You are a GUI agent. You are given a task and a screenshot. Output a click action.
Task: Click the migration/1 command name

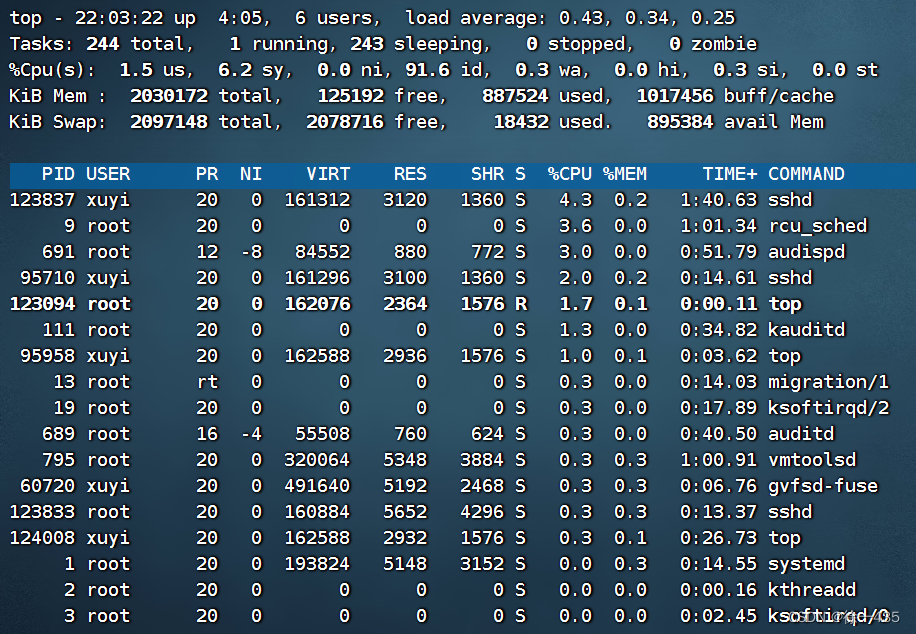click(828, 382)
